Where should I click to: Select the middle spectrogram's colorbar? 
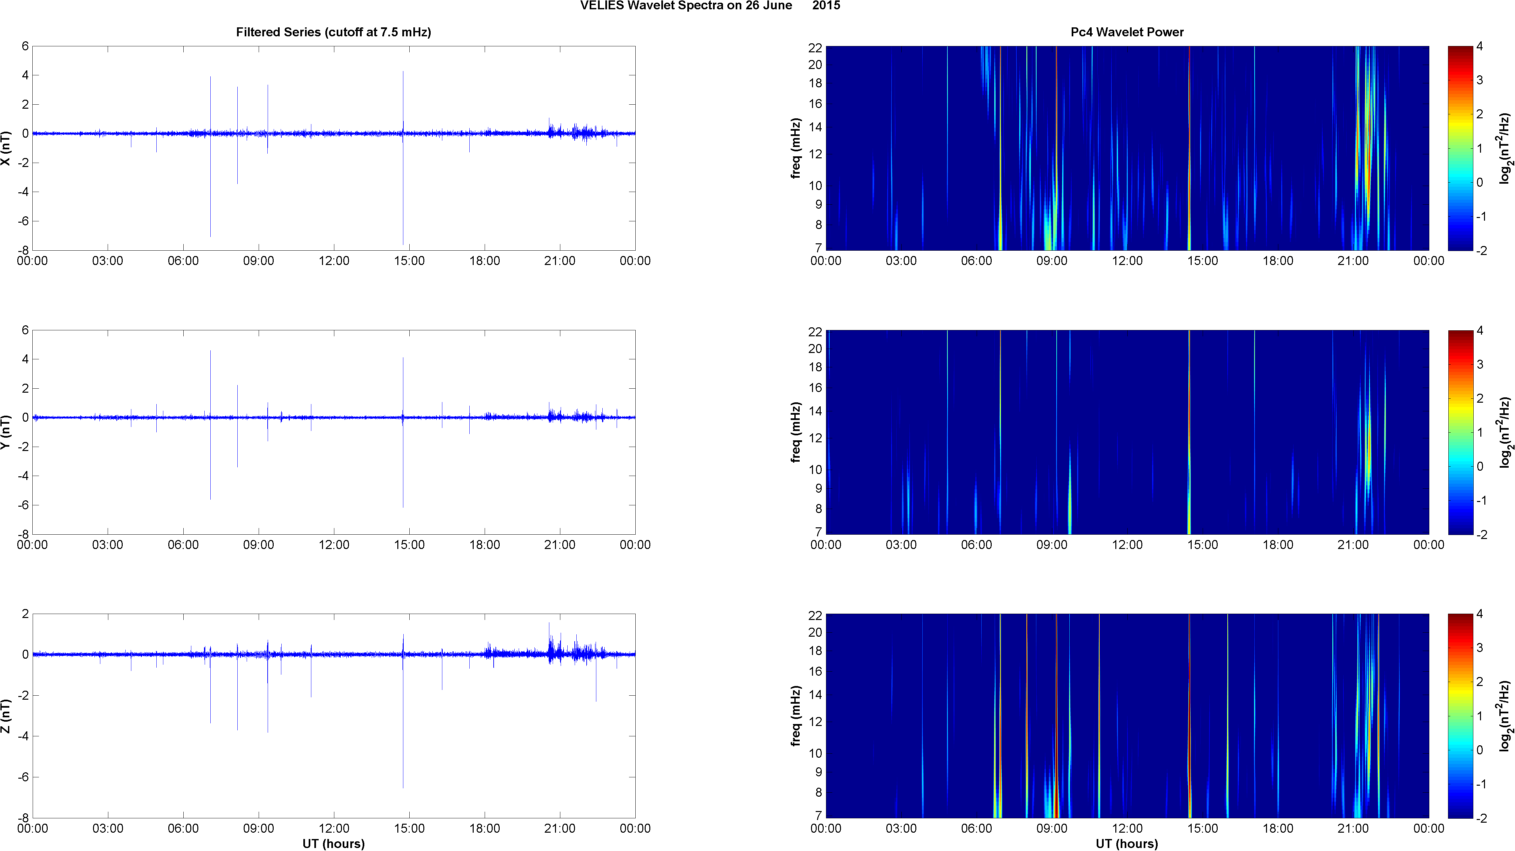tap(1460, 432)
